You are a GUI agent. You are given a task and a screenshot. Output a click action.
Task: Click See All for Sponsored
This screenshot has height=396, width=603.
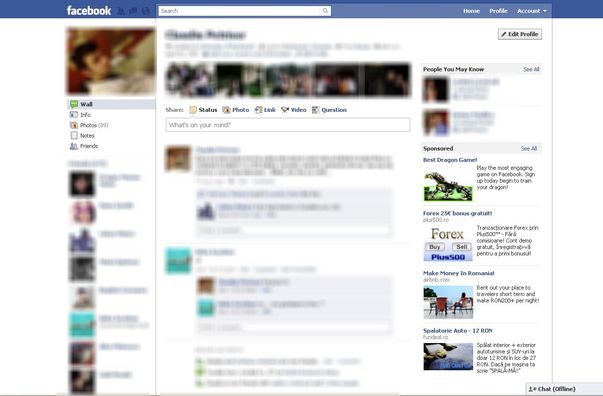(529, 148)
